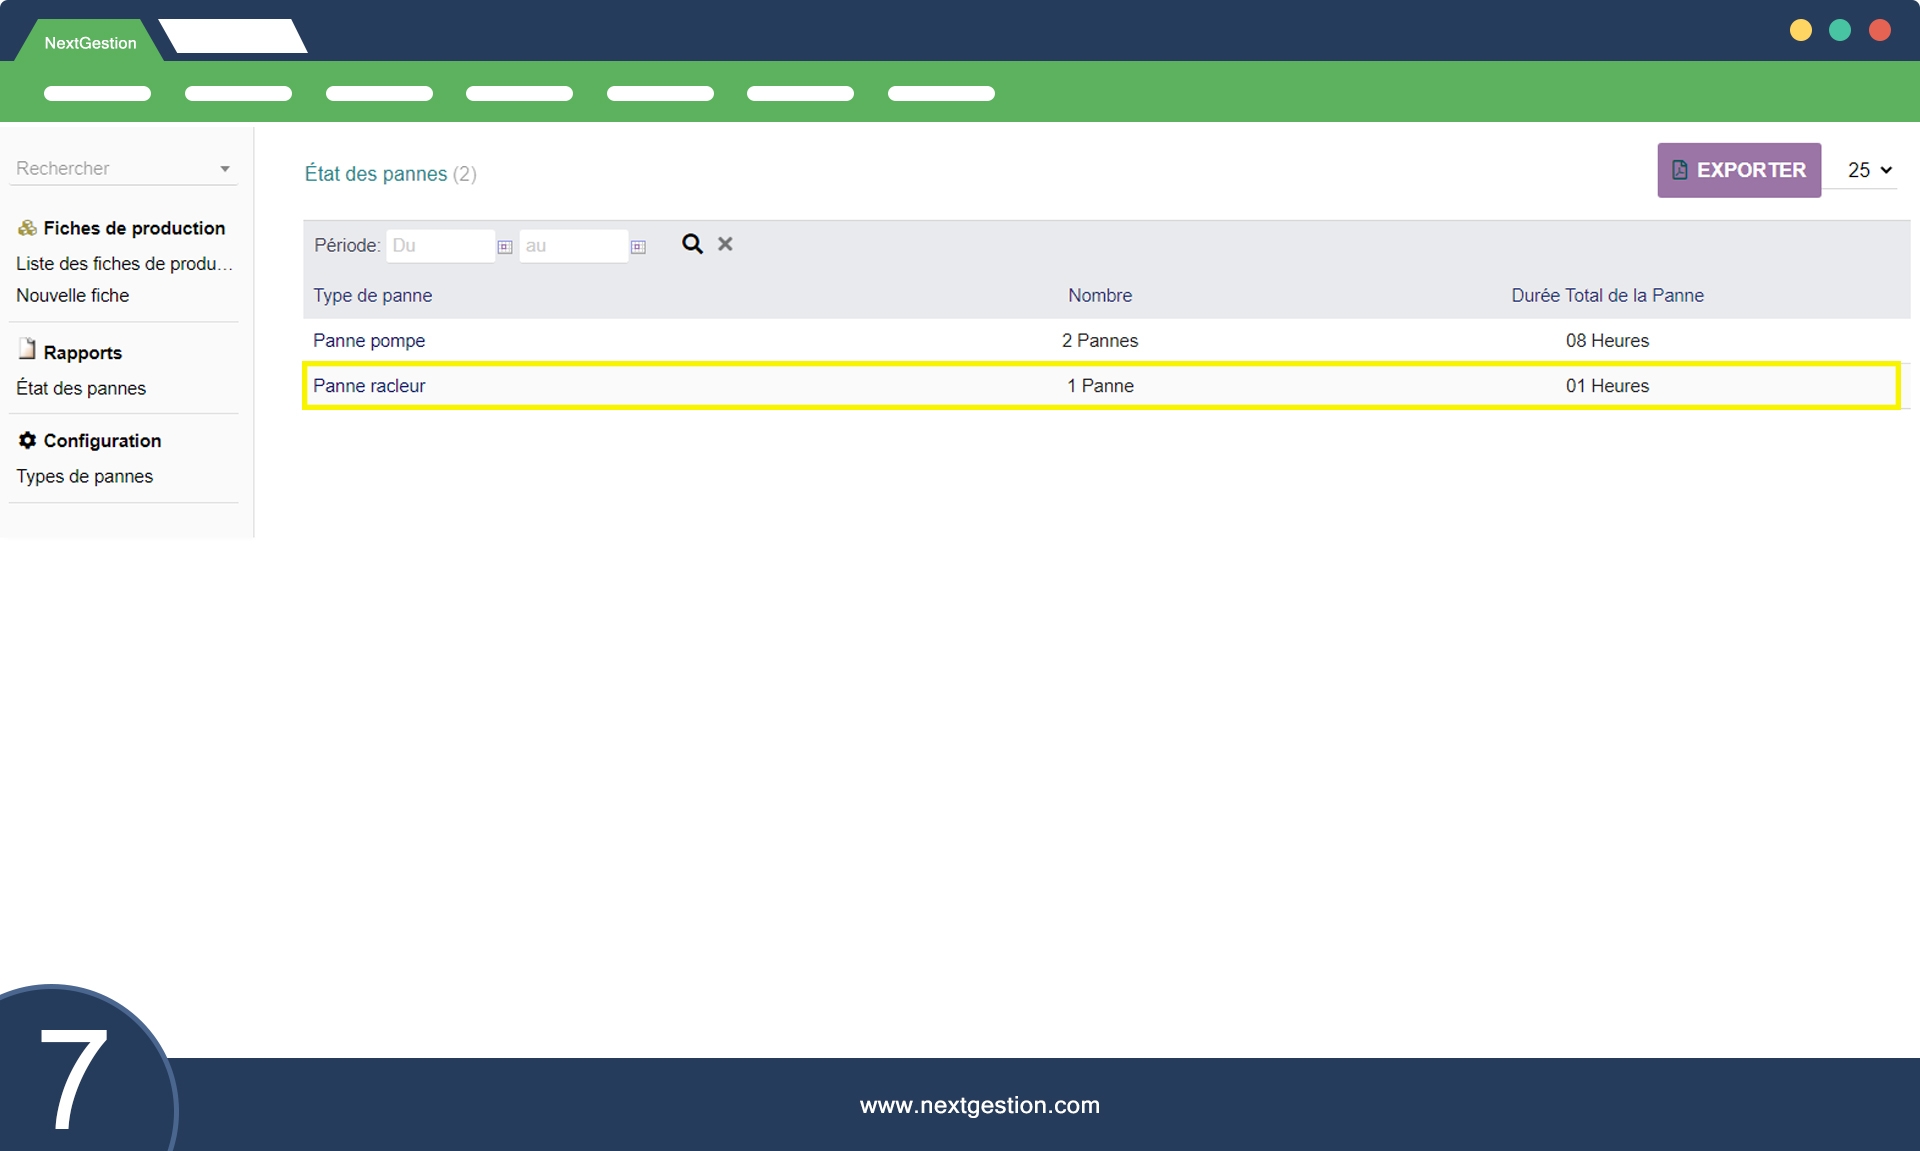Clear the period filter with X icon
Image resolution: width=1920 pixels, height=1151 pixels.
725,244
